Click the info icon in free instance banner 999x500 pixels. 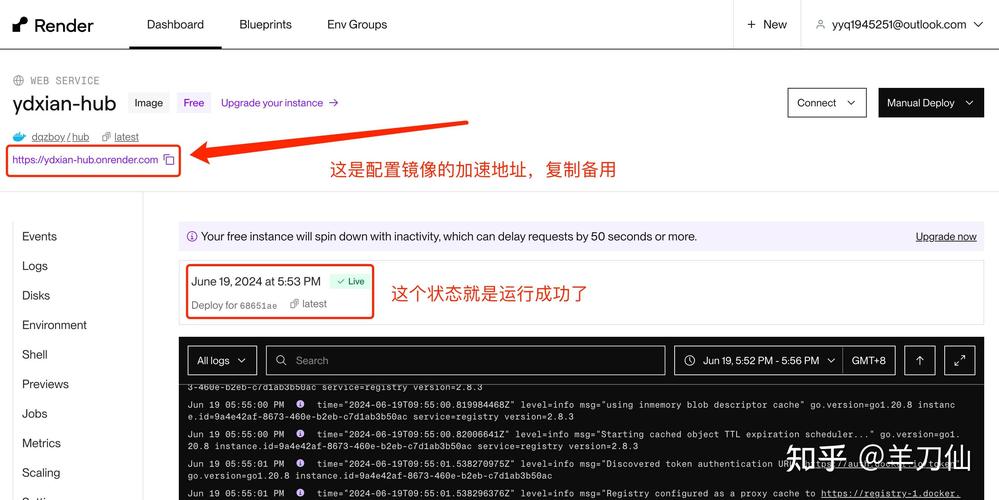tap(192, 236)
